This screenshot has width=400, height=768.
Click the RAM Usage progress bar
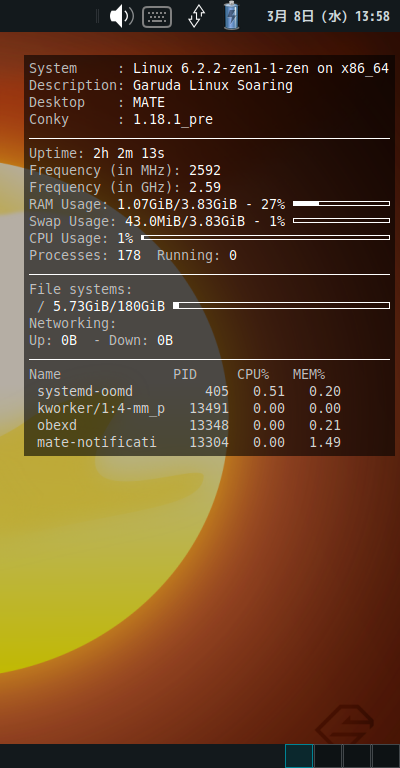(x=341, y=203)
